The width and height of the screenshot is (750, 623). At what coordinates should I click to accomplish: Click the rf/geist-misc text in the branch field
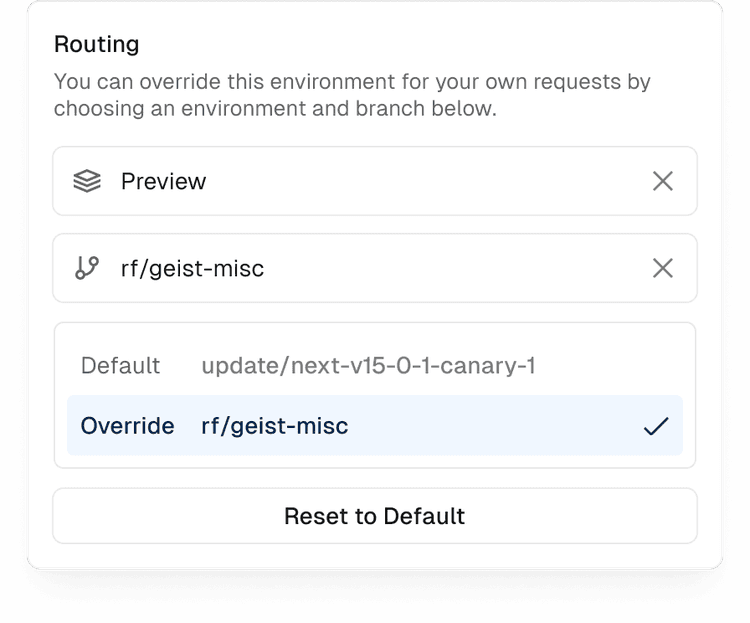point(192,268)
